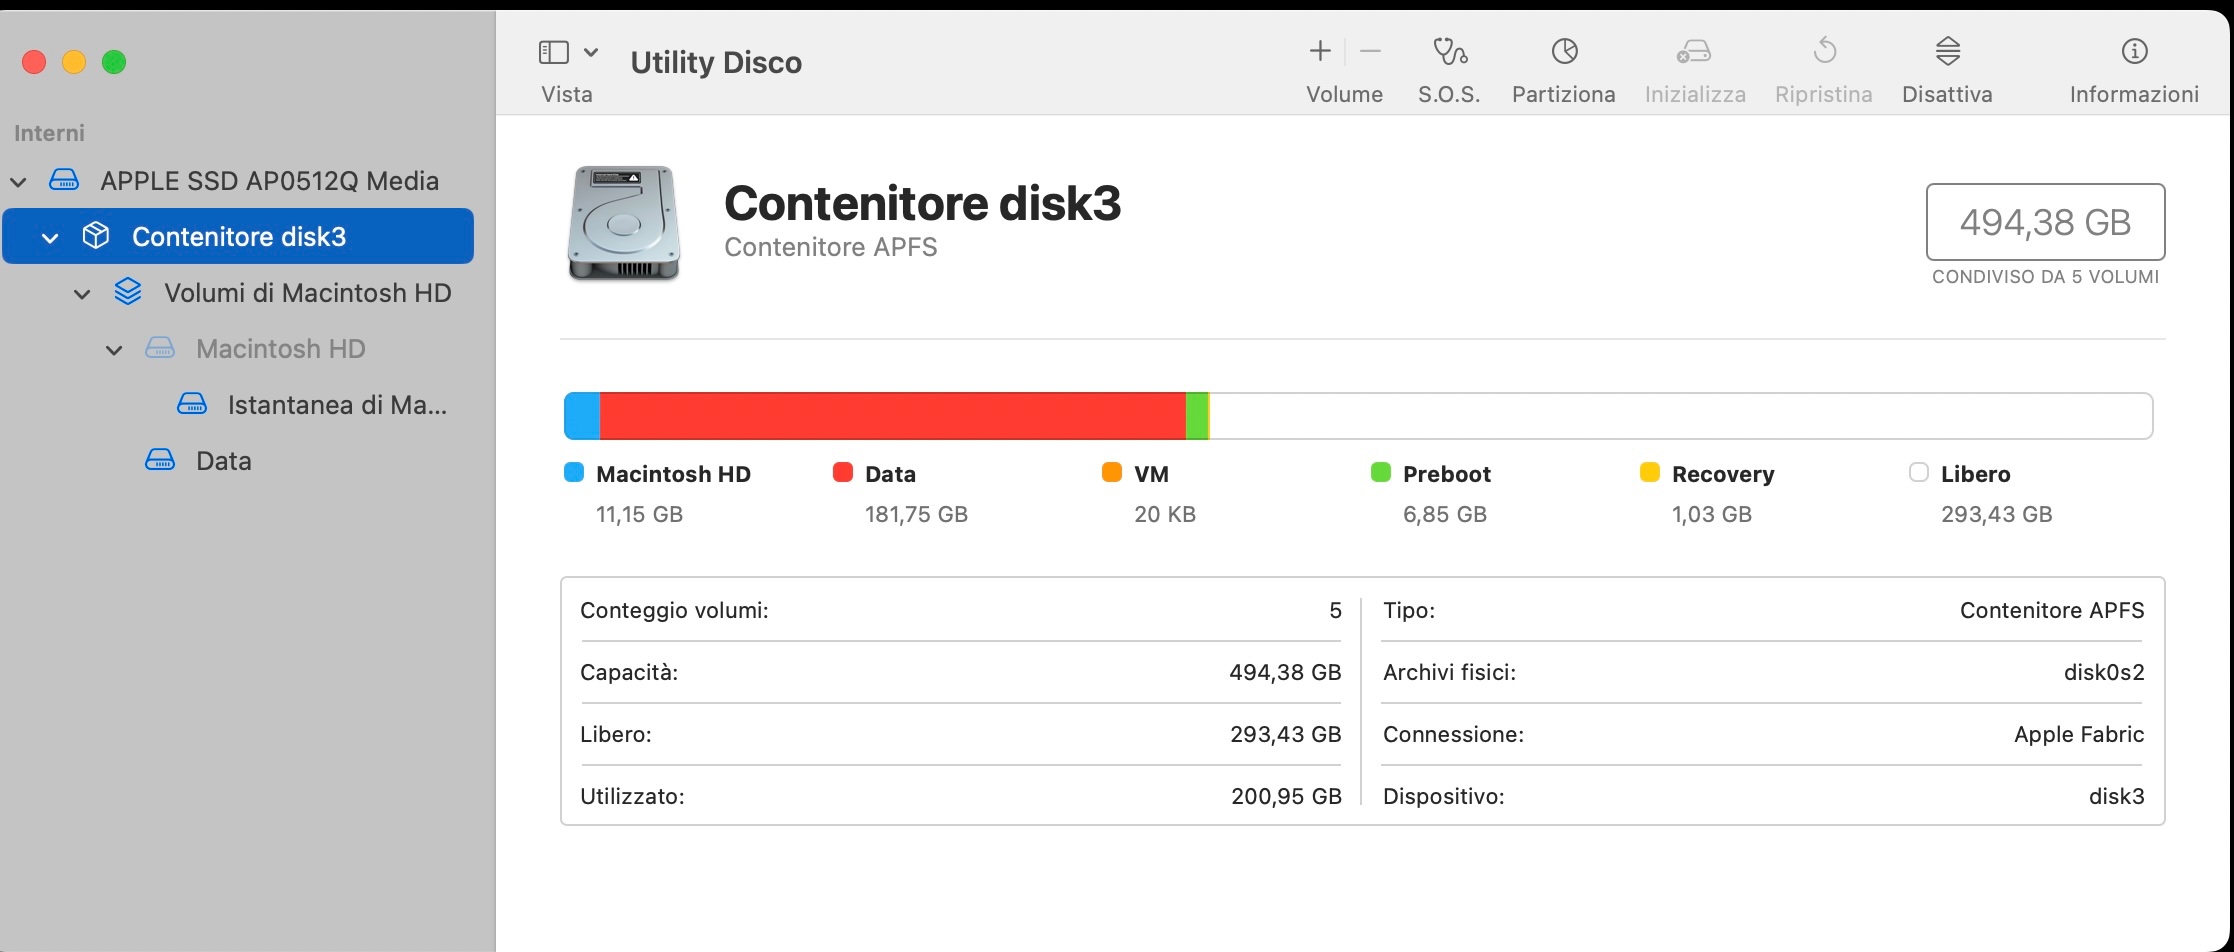Screen dimensions: 2234x952
Task: Collapse the Contenitore disk3 chevron
Action: click(x=50, y=238)
